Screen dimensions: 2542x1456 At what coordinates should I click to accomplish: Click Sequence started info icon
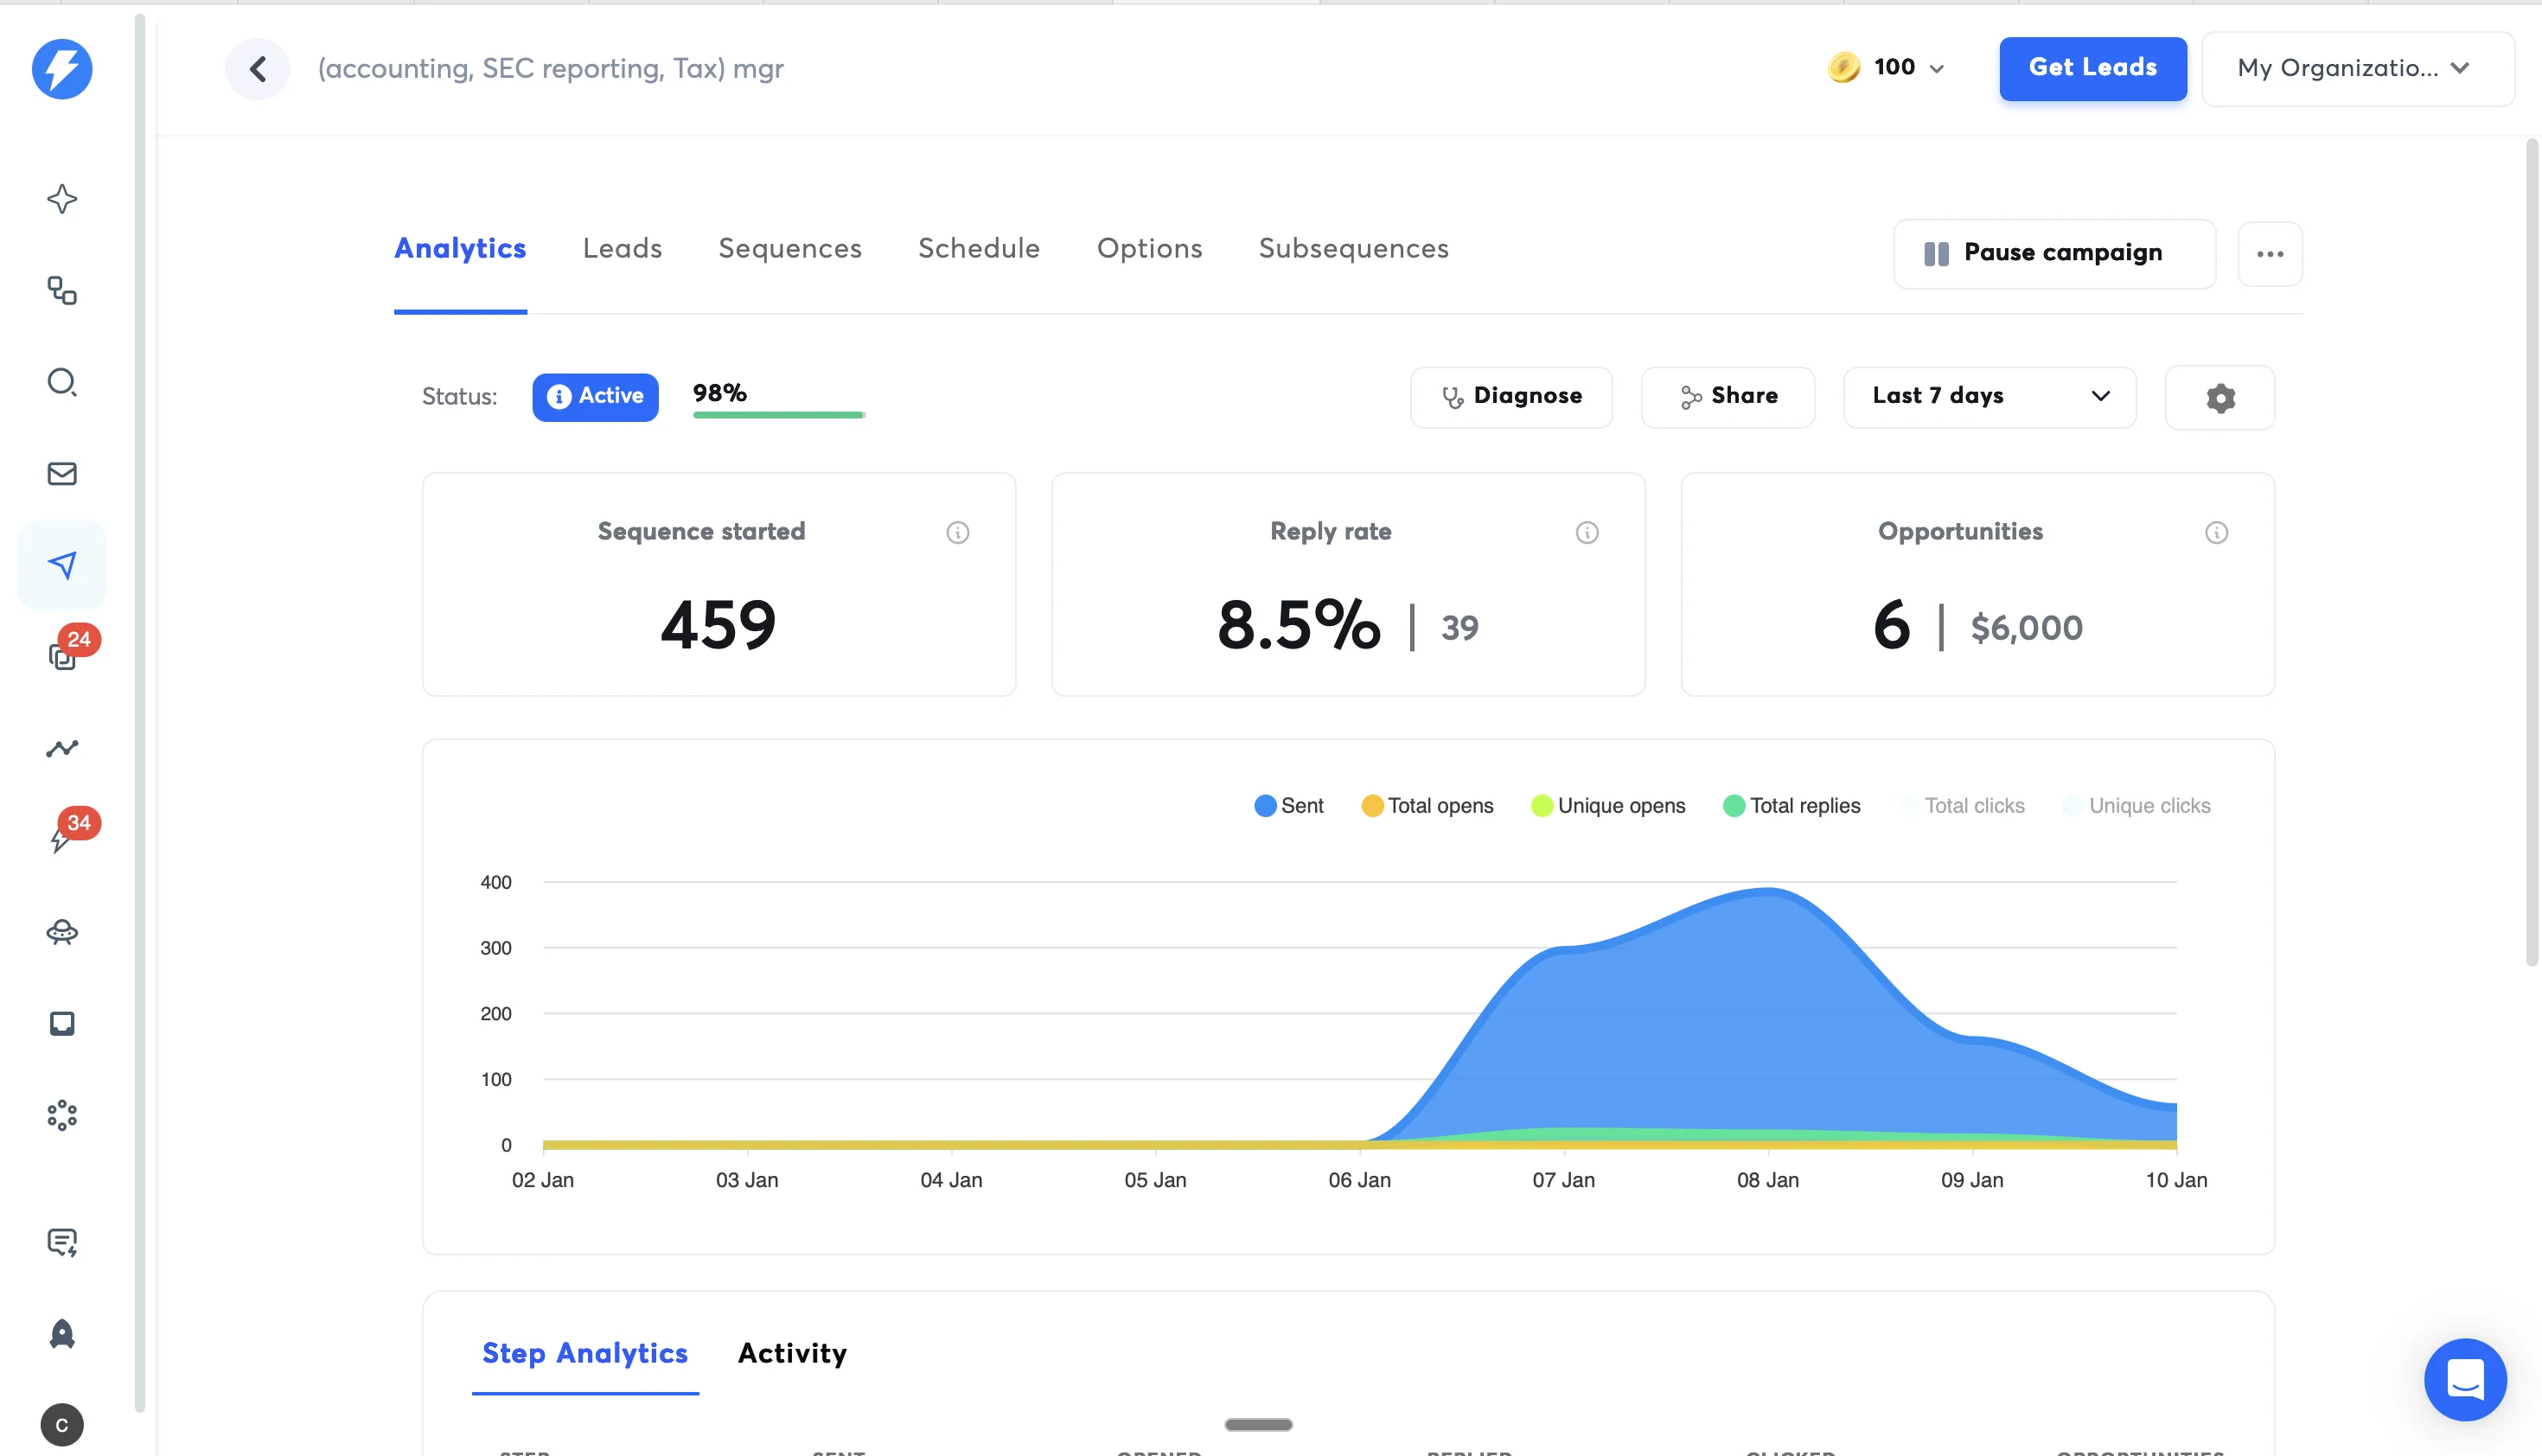[957, 532]
